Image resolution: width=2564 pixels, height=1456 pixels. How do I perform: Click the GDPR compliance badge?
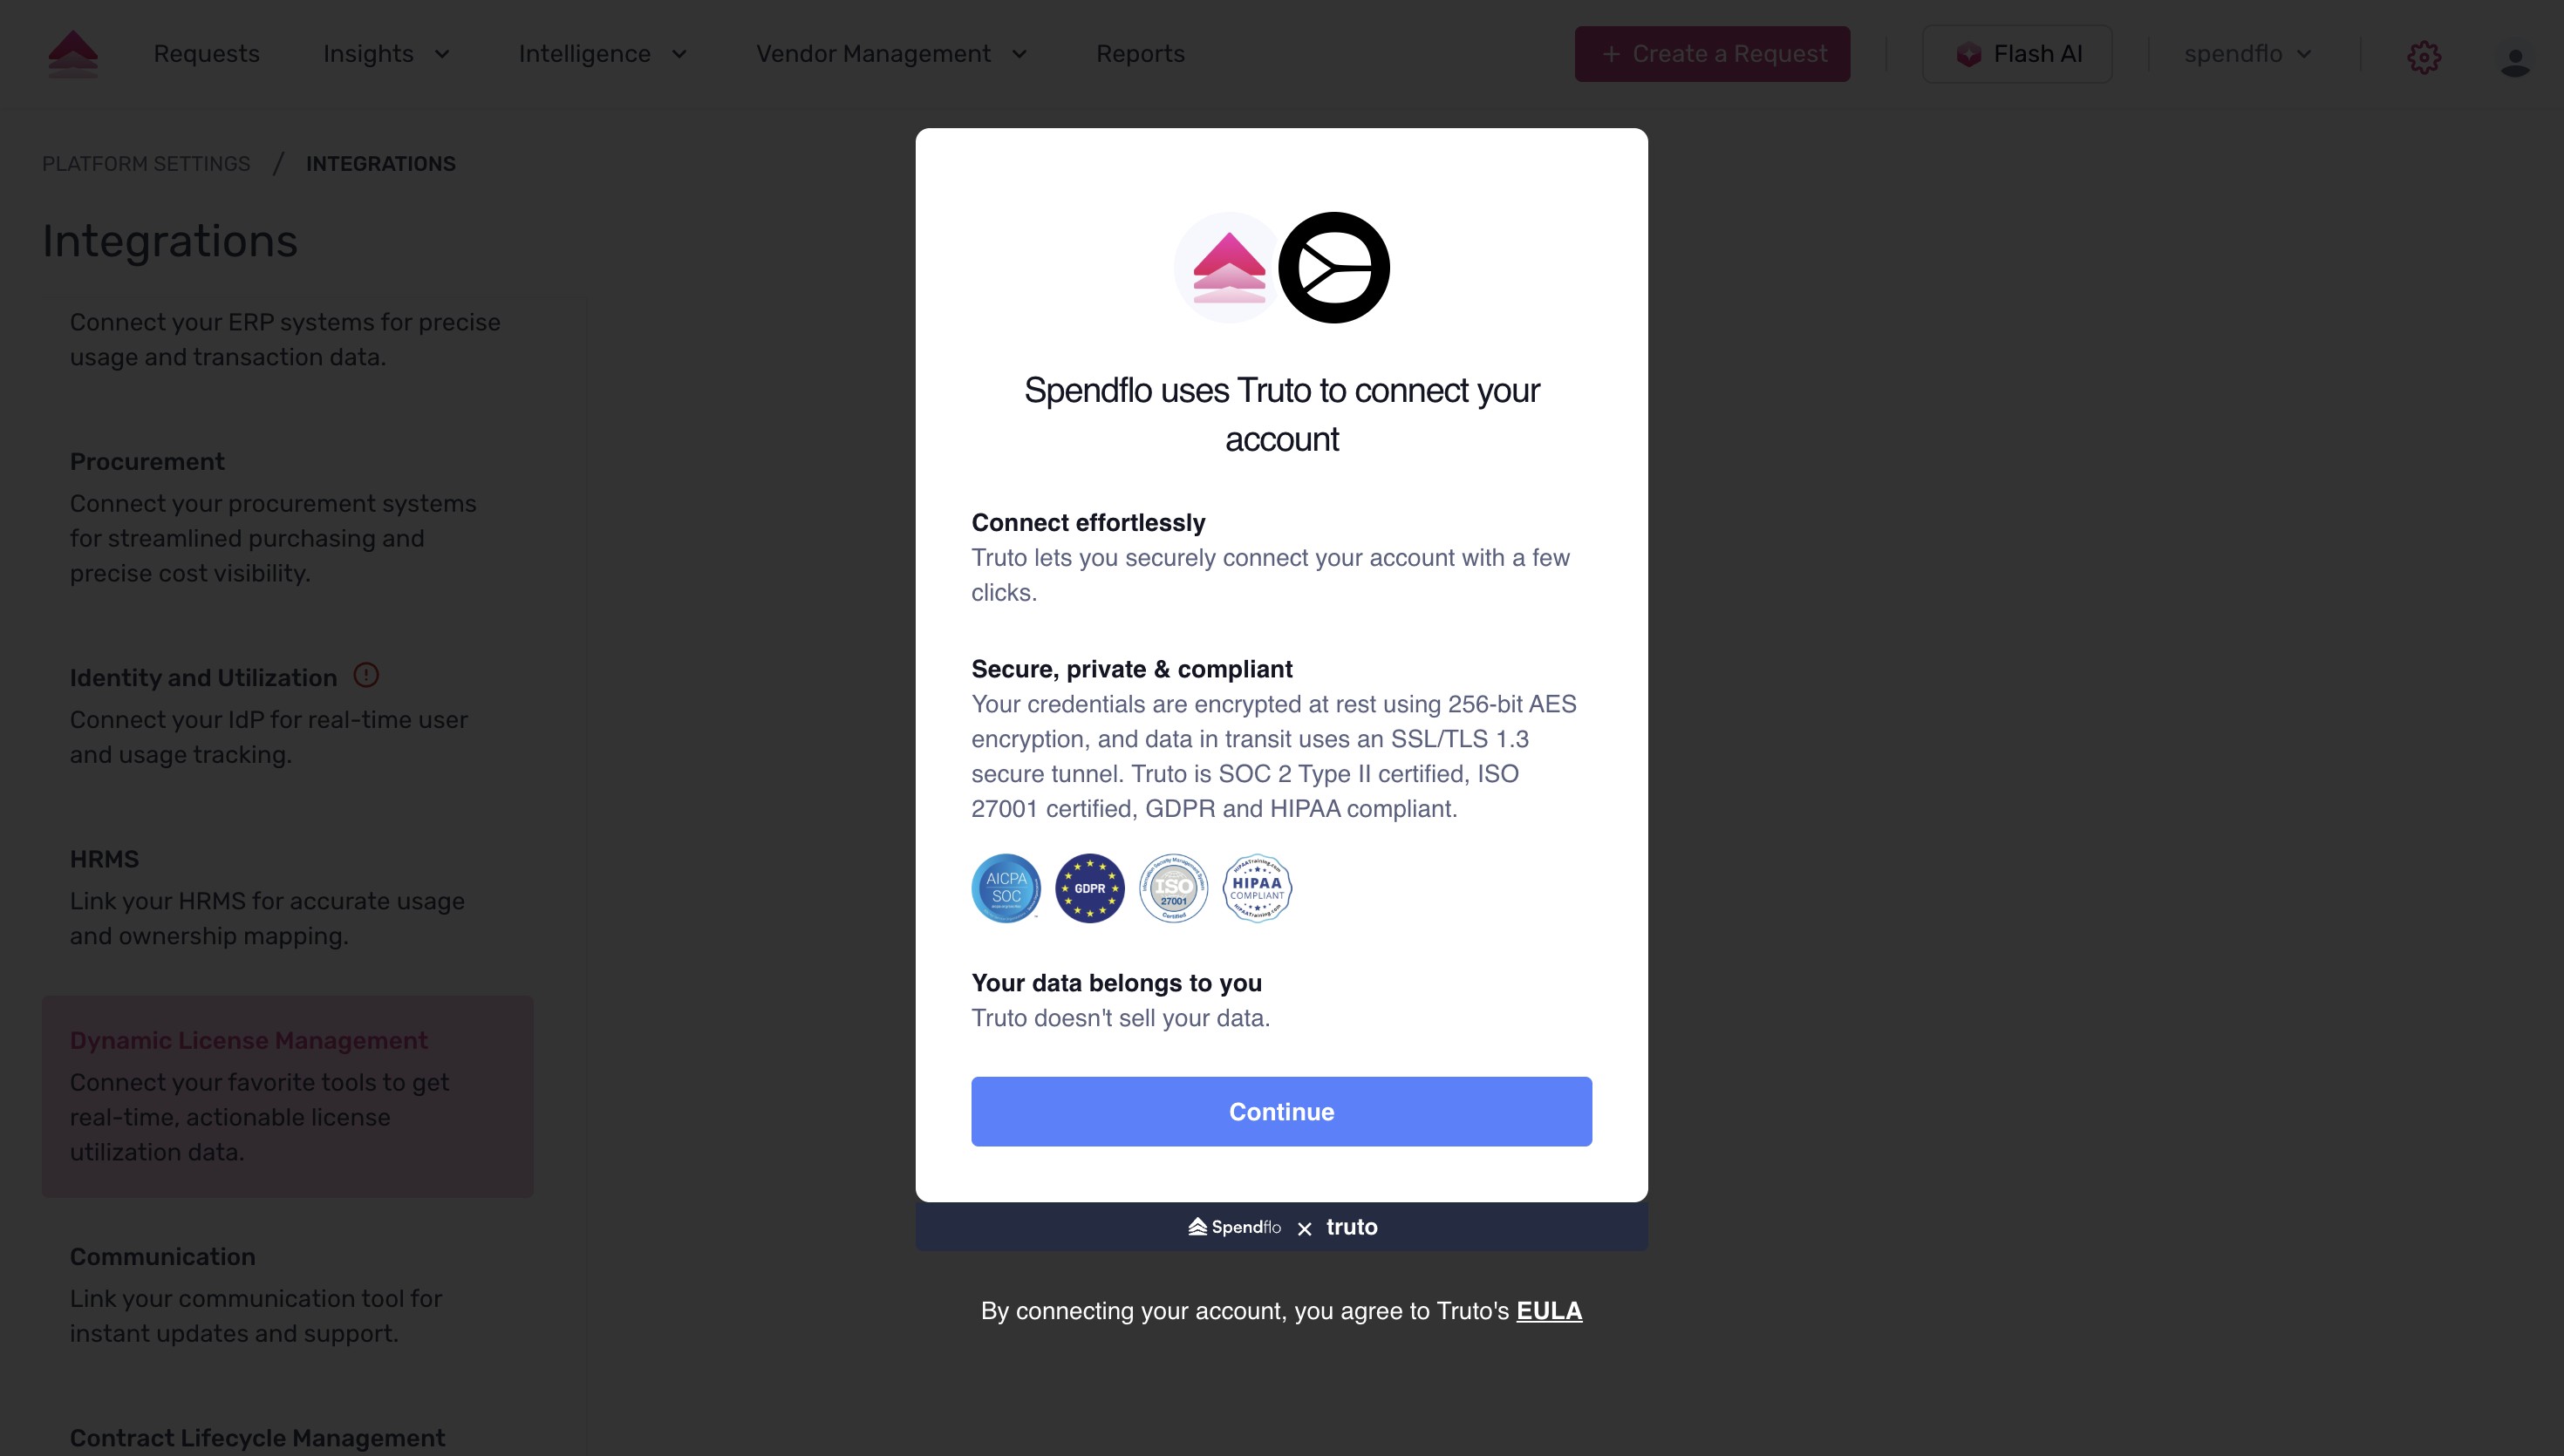(x=1089, y=887)
